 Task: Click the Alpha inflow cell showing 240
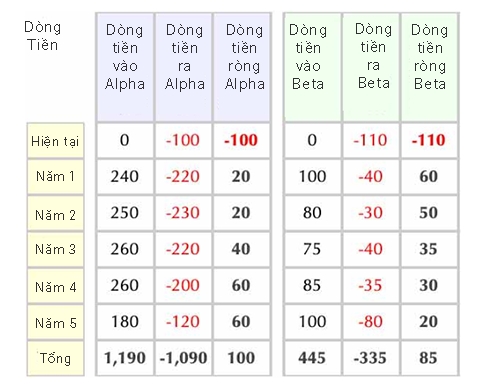[x=125, y=177]
